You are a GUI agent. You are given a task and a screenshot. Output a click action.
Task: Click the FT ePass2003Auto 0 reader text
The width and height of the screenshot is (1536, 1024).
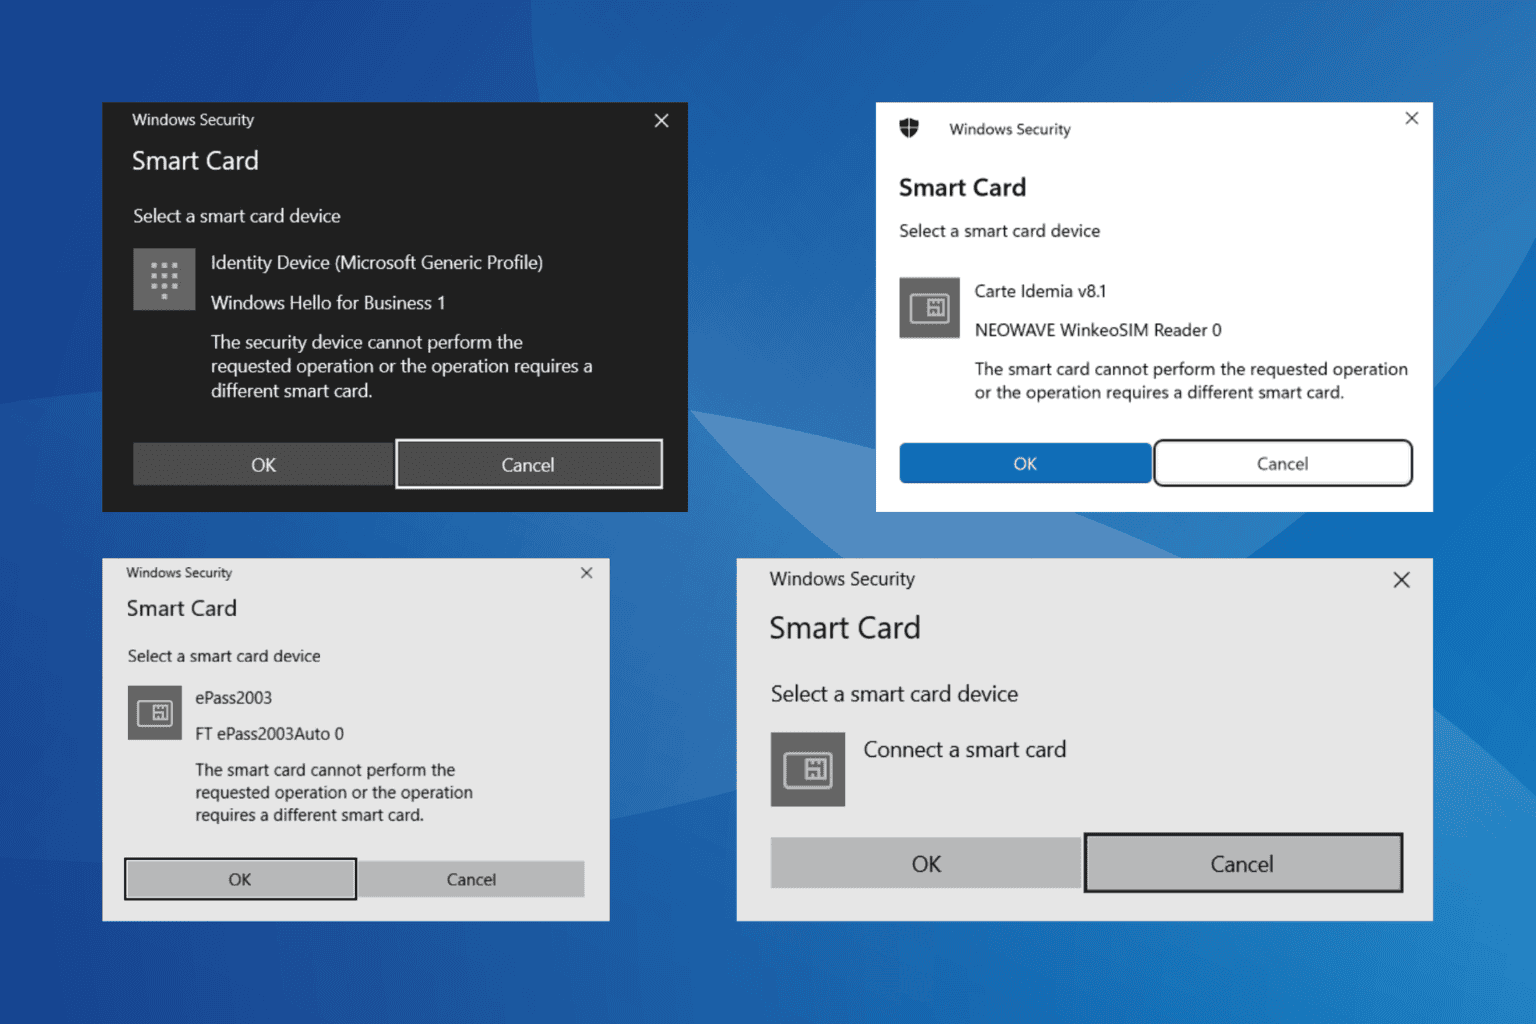[269, 734]
